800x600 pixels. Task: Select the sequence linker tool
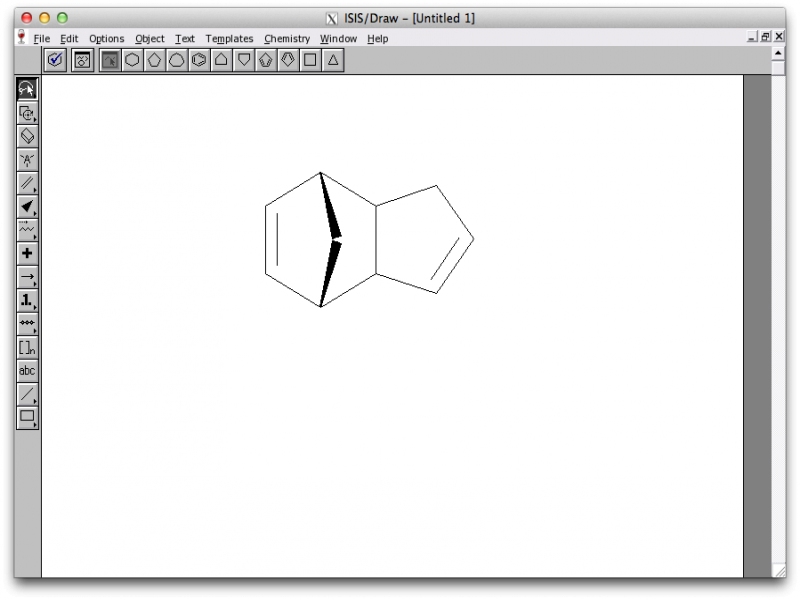tap(27, 323)
